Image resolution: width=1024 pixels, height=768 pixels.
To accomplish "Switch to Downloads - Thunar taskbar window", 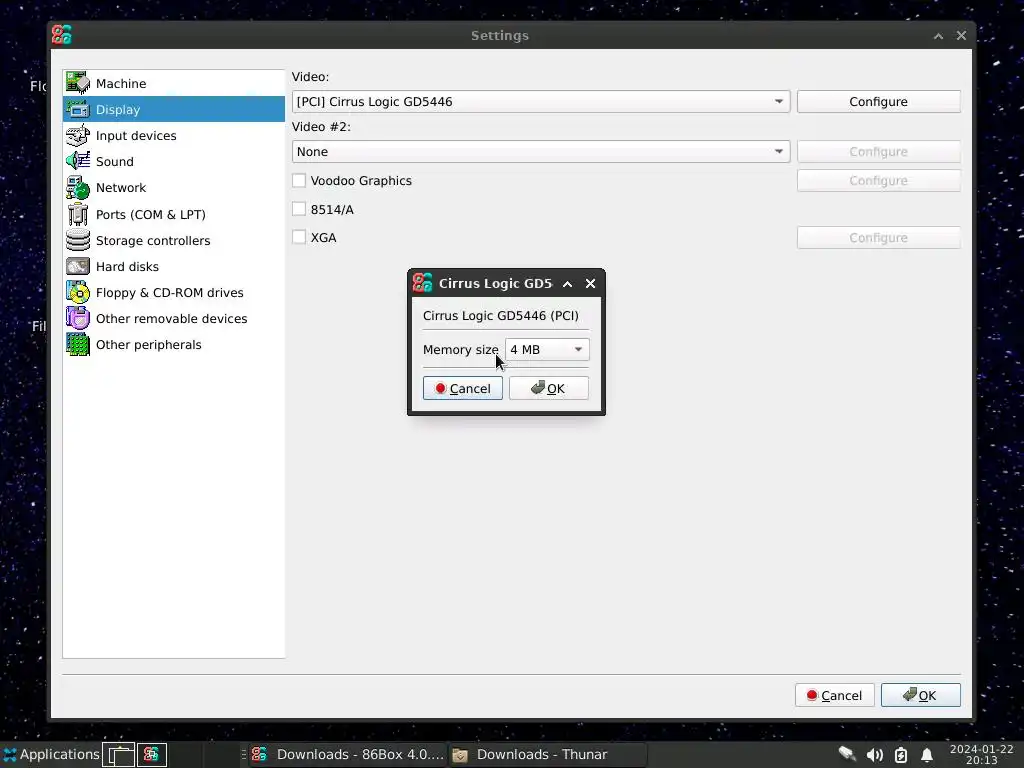I will (x=547, y=754).
